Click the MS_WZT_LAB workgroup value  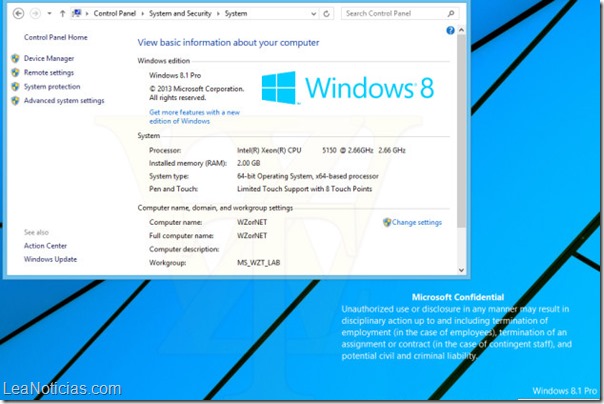258,263
